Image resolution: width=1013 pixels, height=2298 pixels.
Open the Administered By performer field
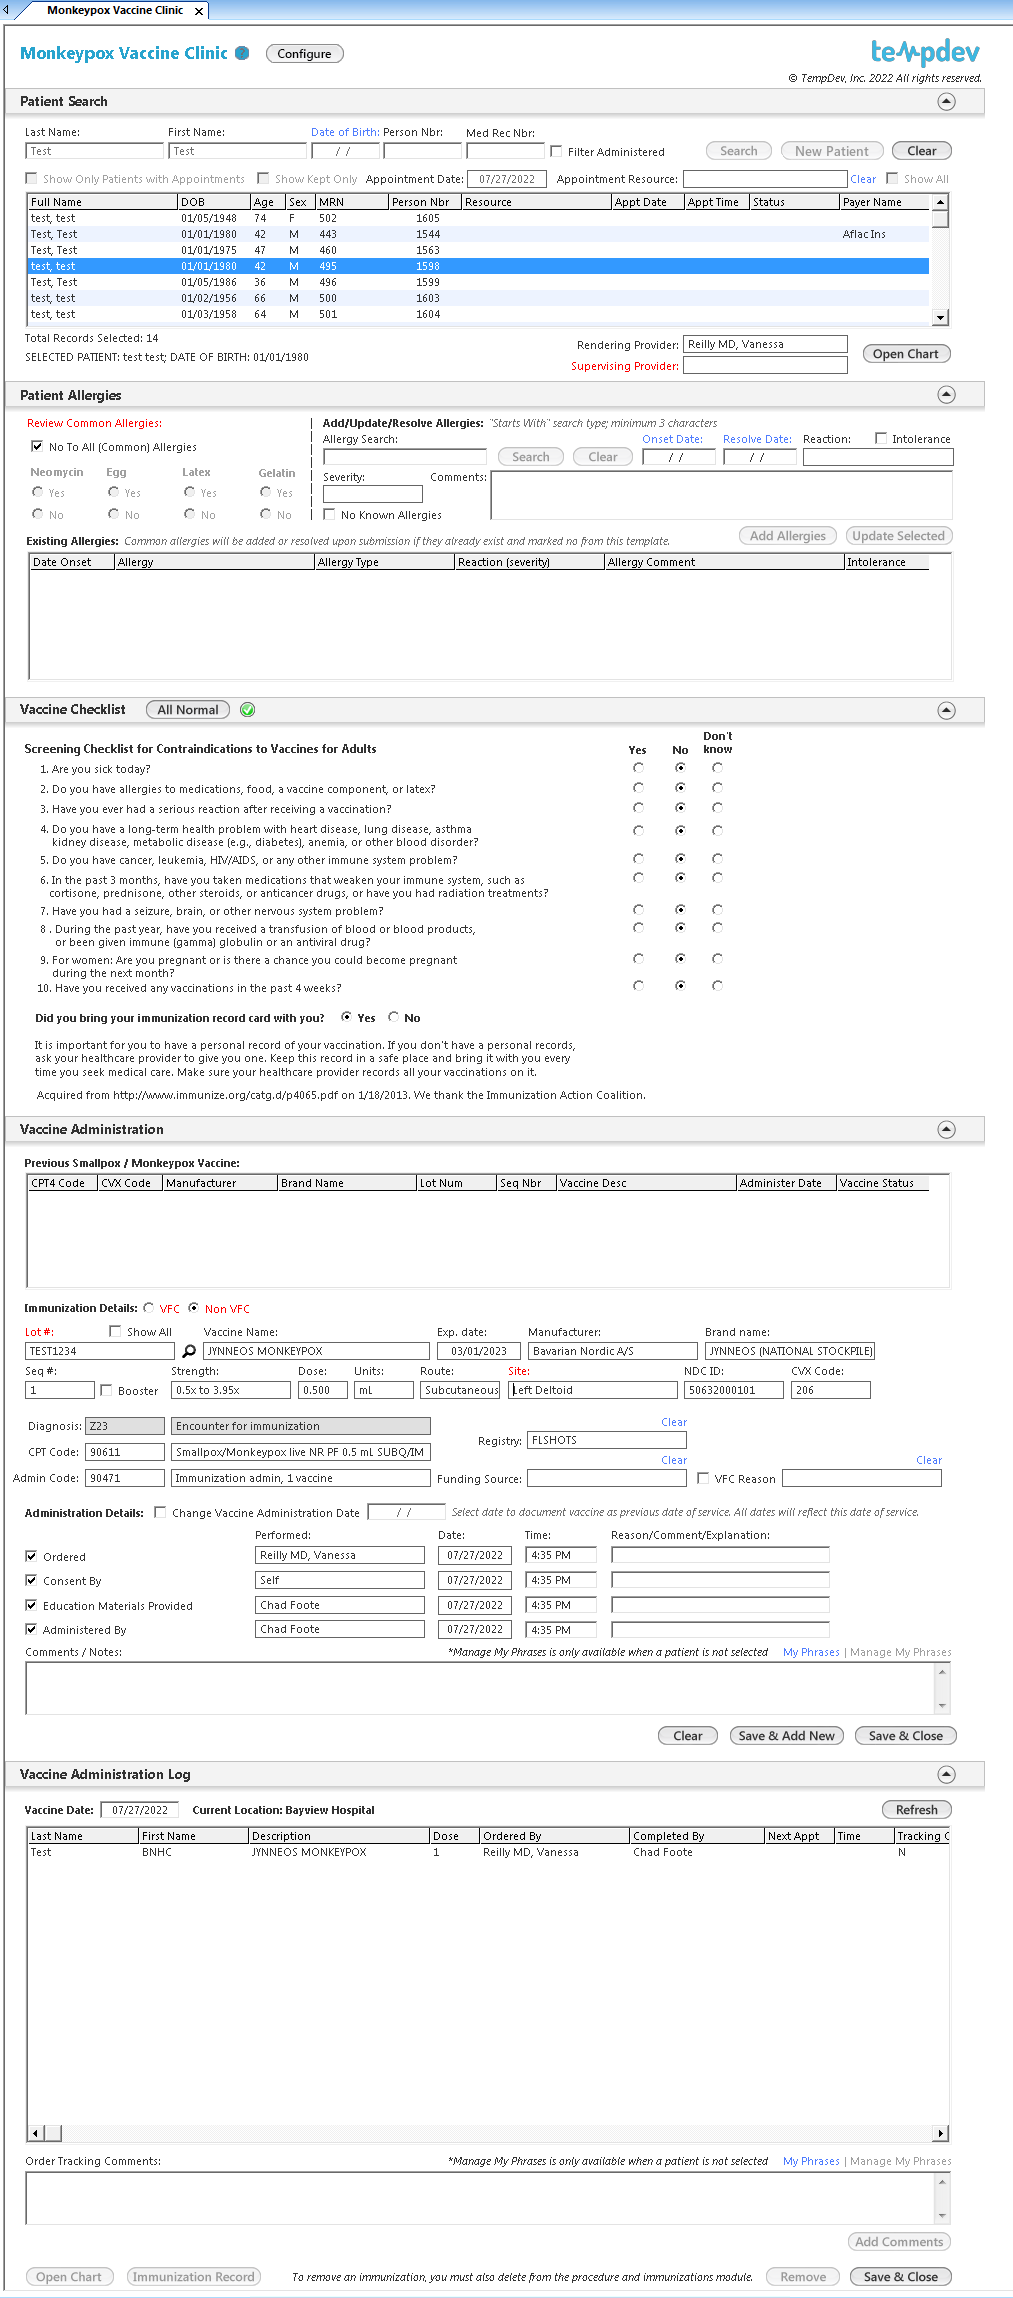tap(340, 1629)
